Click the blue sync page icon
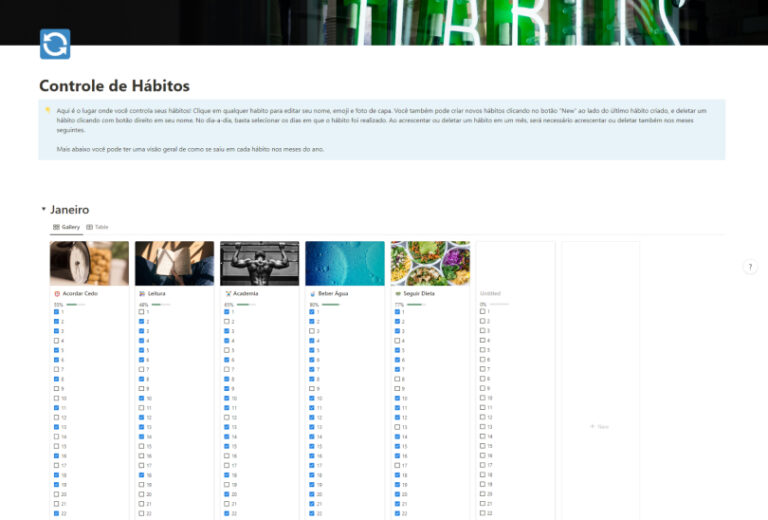 [x=55, y=44]
